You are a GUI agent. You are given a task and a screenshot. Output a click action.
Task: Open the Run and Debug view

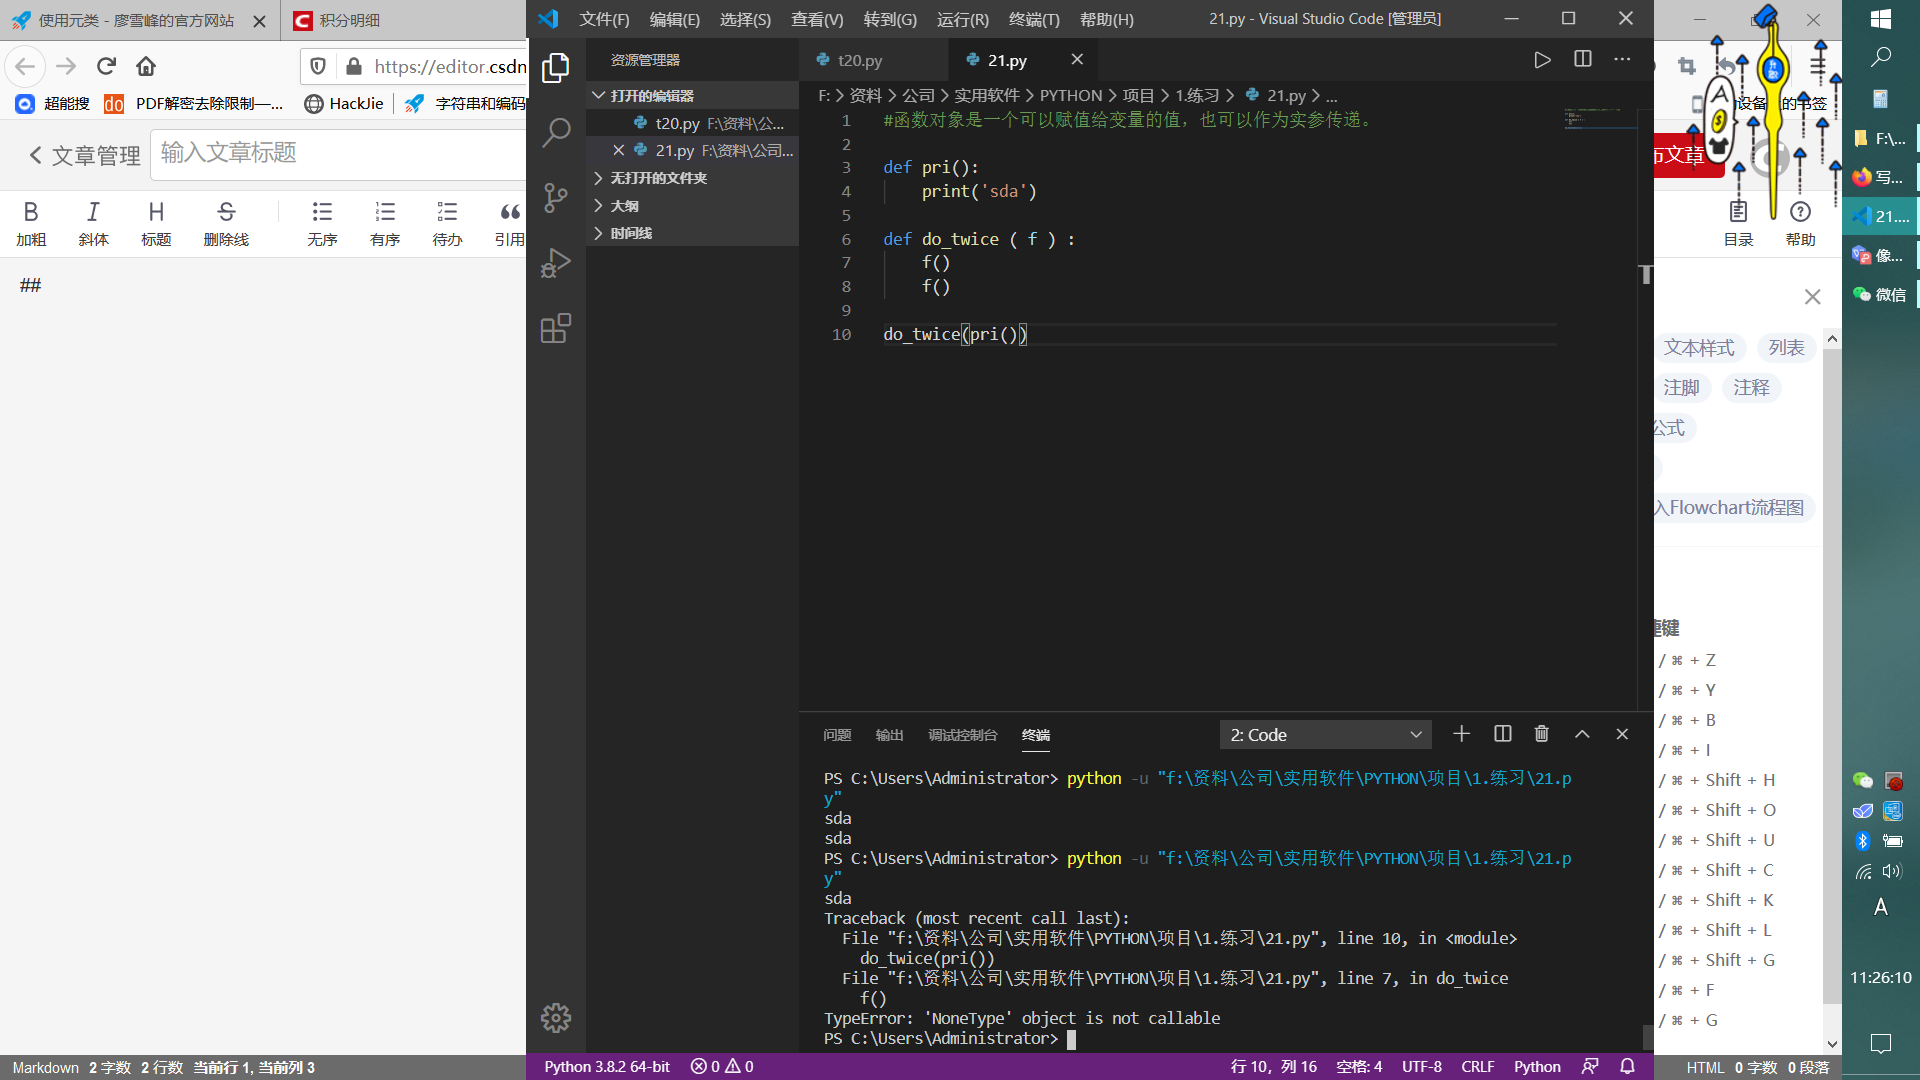pyautogui.click(x=556, y=263)
